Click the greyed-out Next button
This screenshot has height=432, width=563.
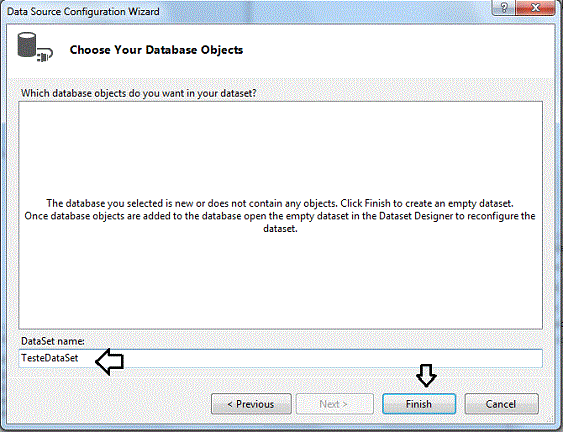335,404
